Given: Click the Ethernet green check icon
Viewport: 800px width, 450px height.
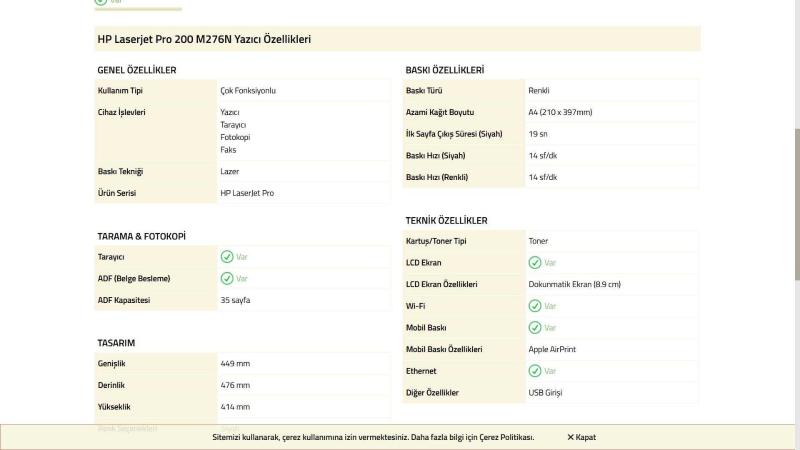Looking at the screenshot, I should point(535,371).
